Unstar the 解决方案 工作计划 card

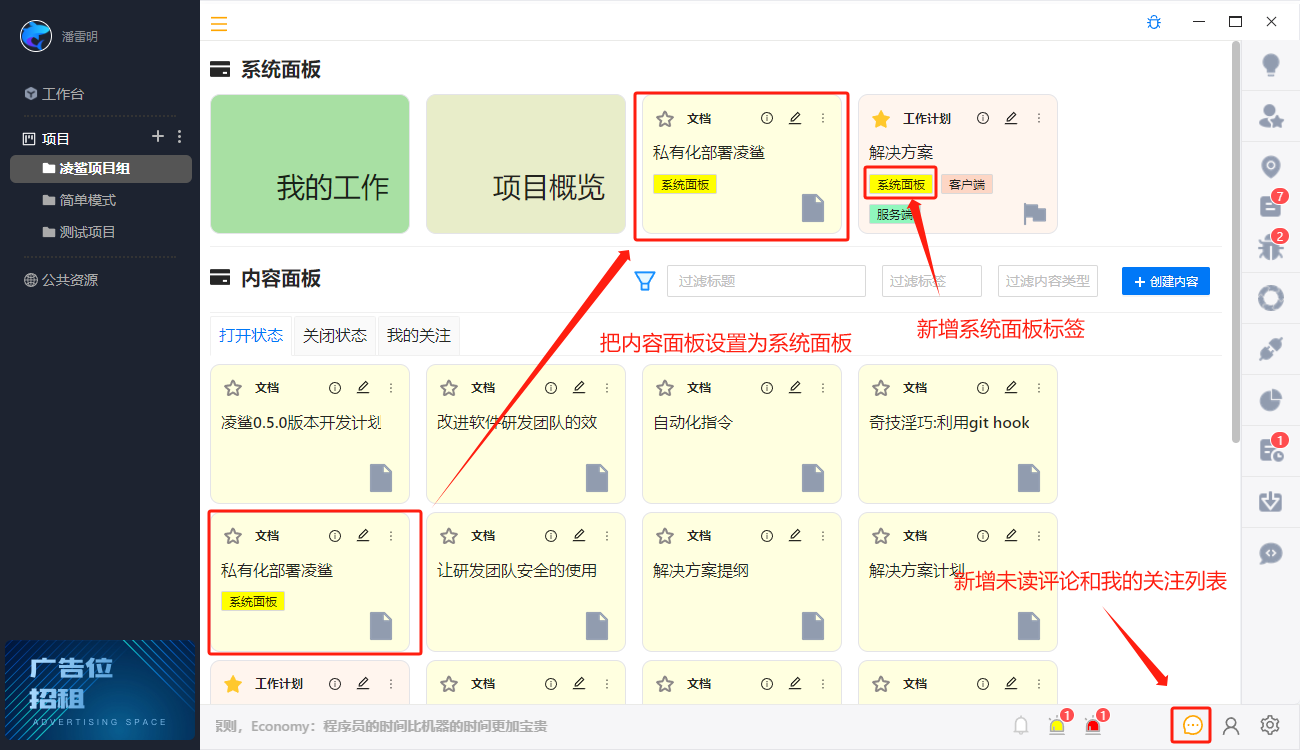(881, 119)
